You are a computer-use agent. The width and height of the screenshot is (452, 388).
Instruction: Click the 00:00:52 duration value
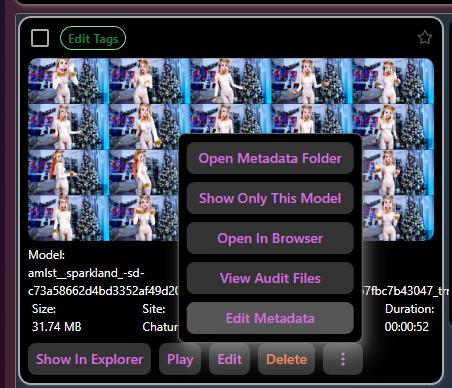407,327
